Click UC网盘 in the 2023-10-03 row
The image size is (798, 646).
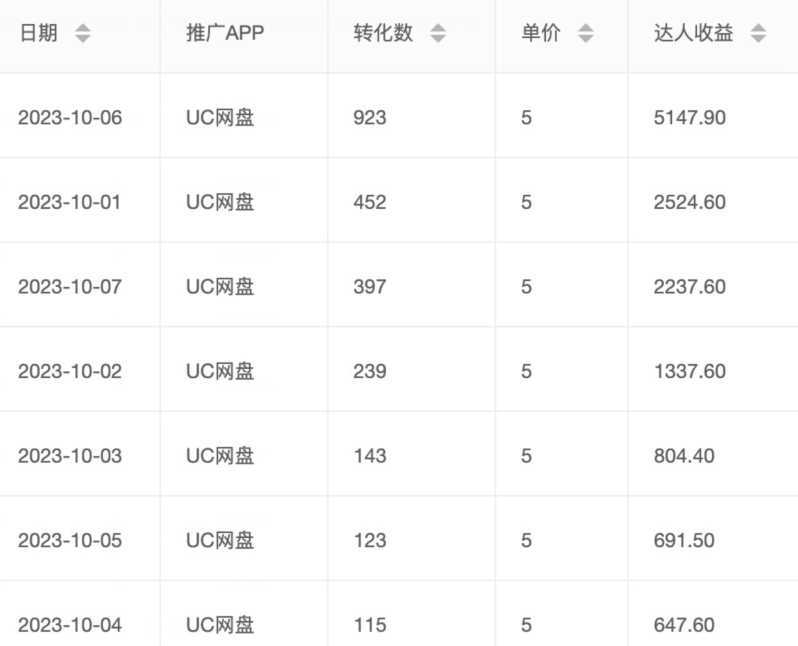click(220, 456)
